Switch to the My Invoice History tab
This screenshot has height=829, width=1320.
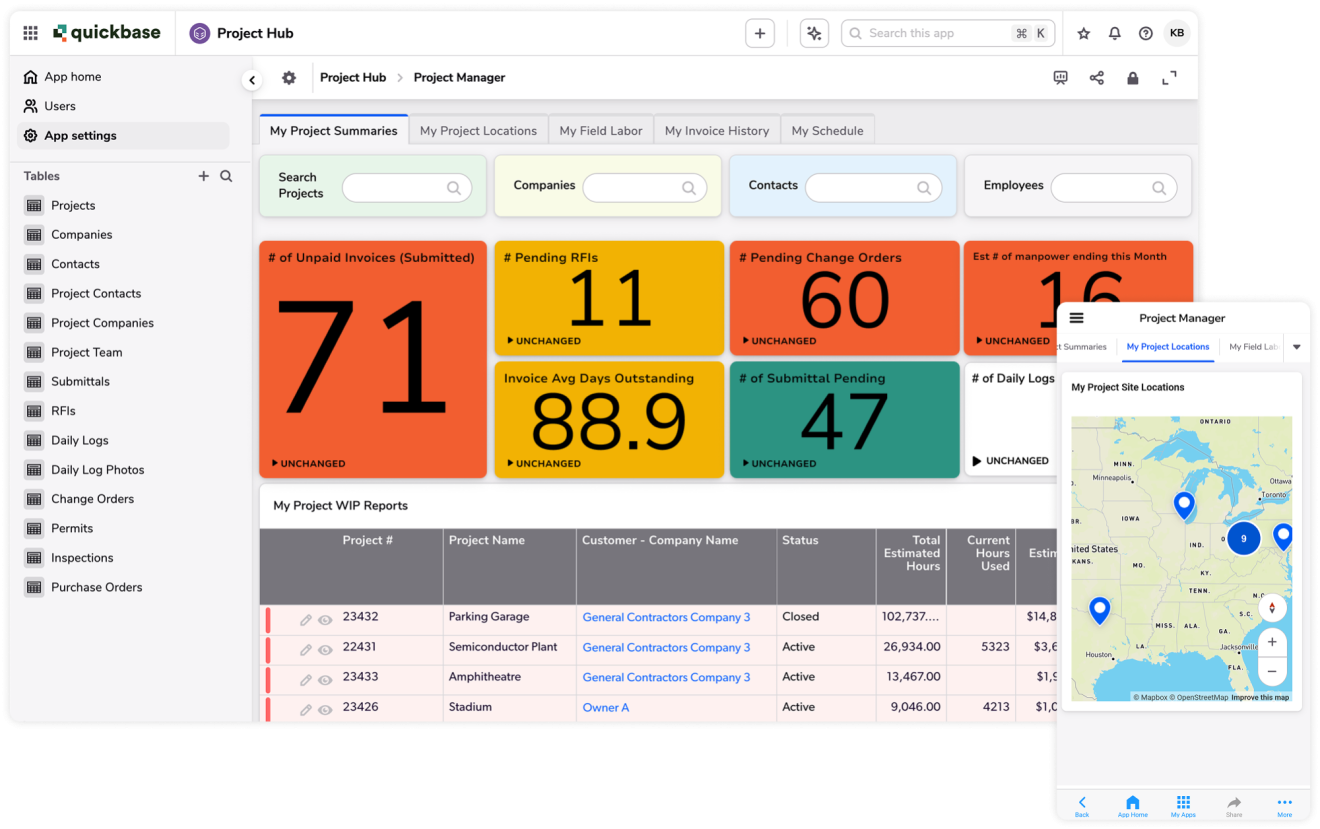716,130
